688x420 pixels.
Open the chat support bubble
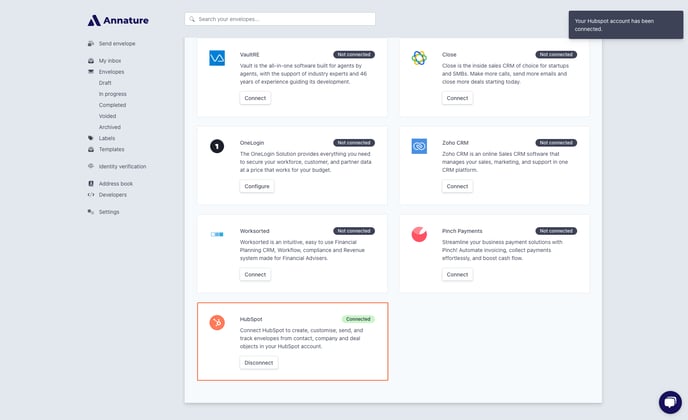[x=670, y=402]
